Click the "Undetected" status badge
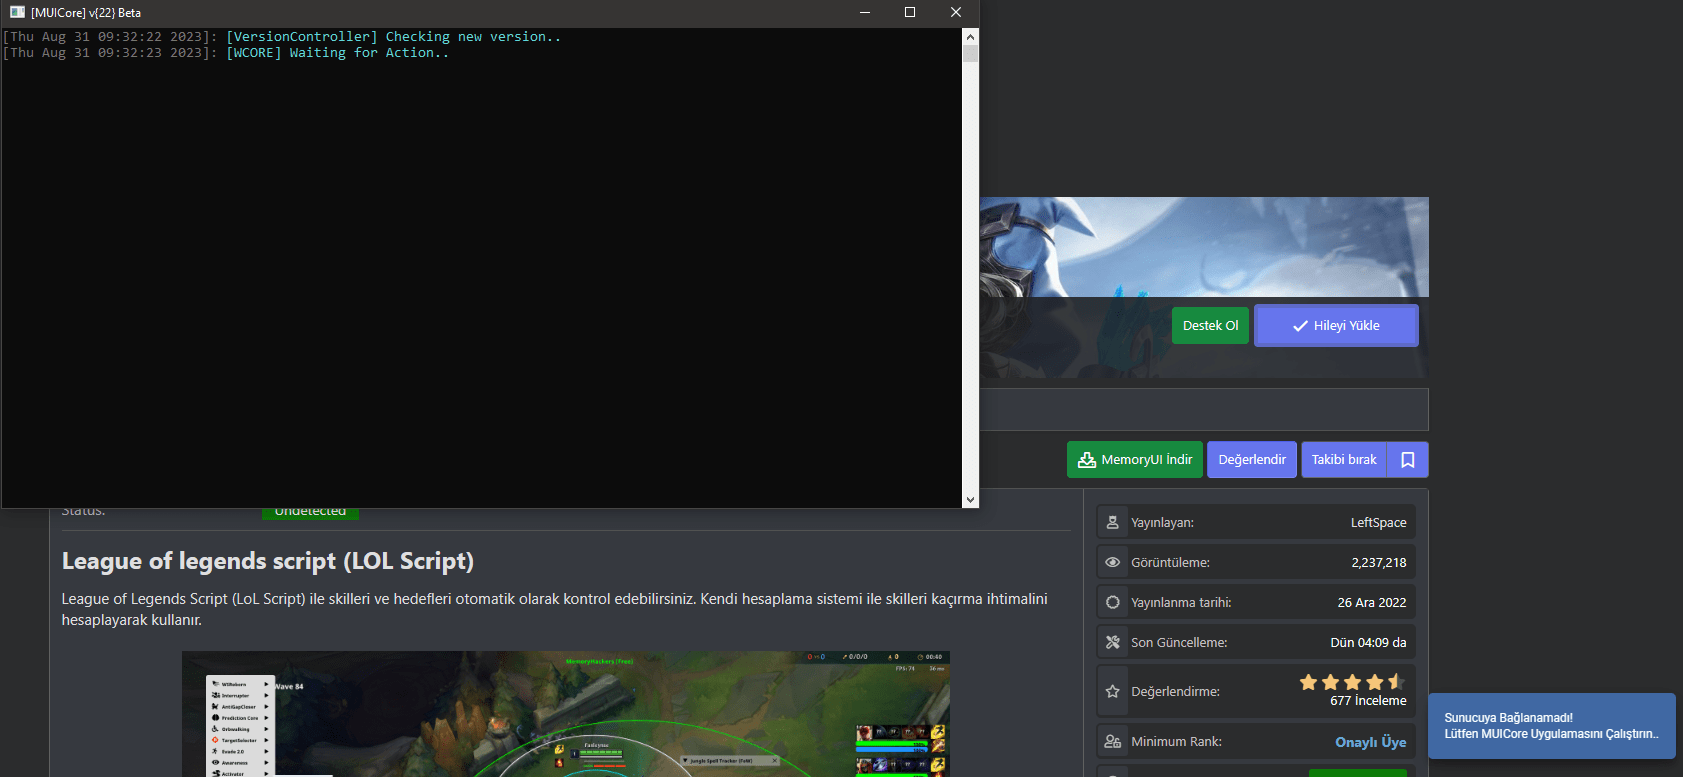The image size is (1683, 777). pos(310,512)
